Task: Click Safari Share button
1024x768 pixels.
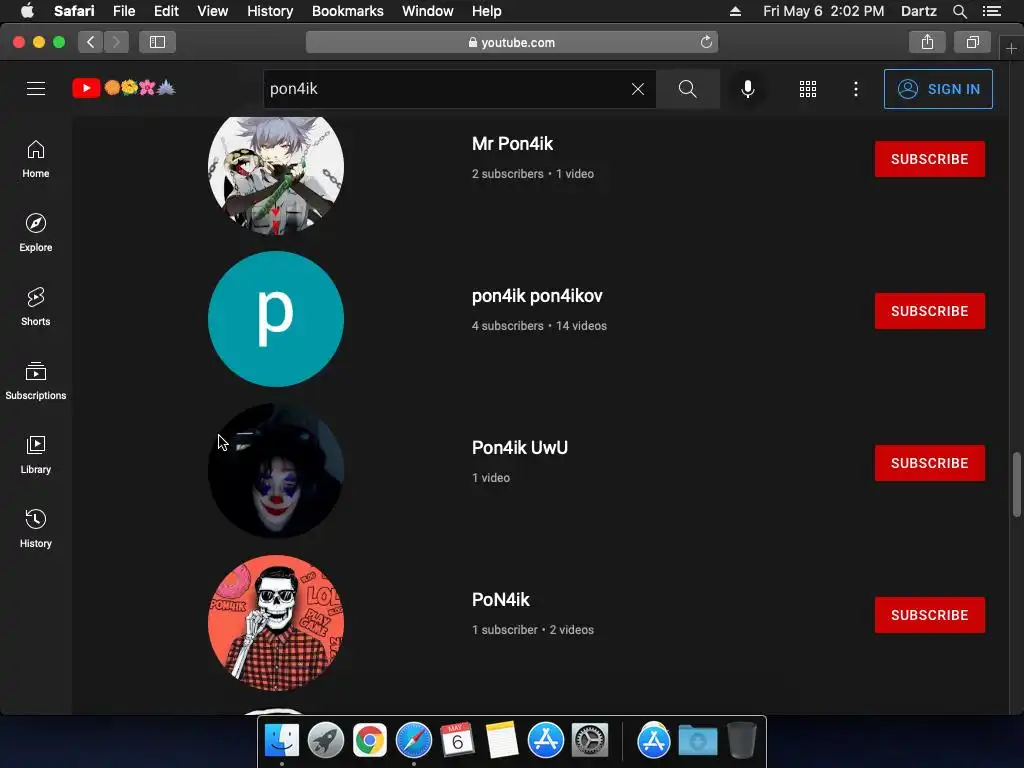Action: [927, 42]
